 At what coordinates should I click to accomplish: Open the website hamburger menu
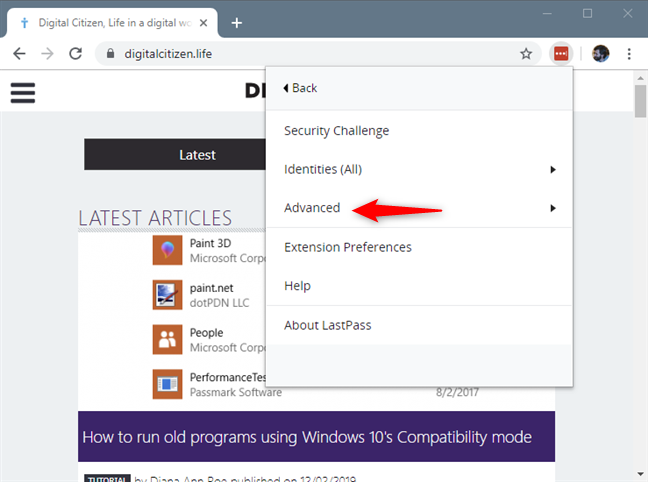pos(23,93)
